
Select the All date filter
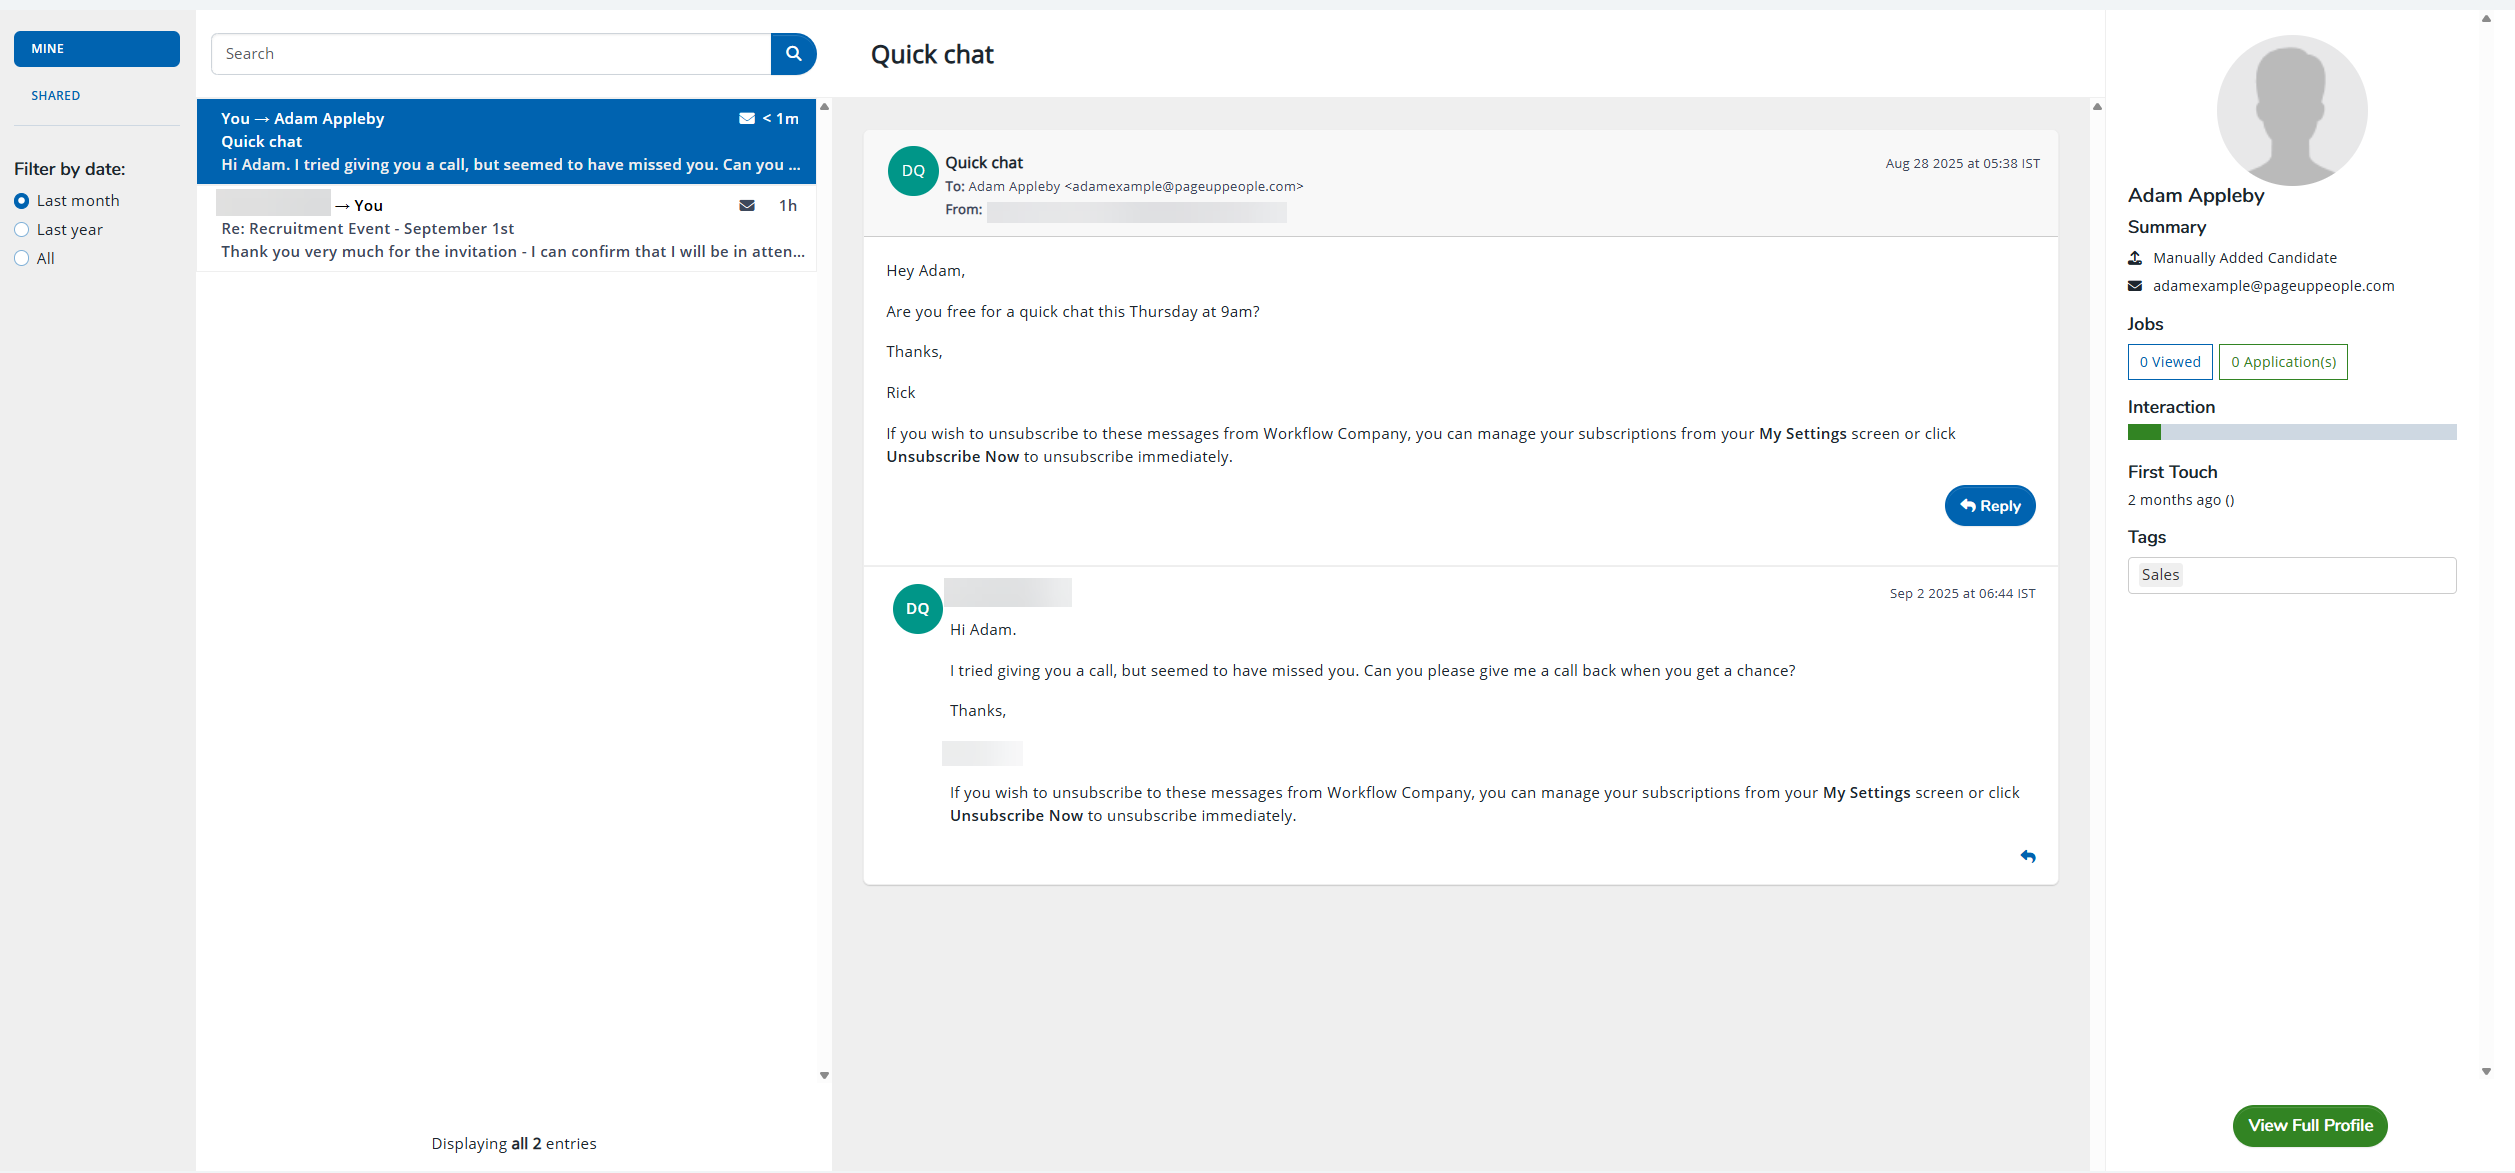coord(22,259)
